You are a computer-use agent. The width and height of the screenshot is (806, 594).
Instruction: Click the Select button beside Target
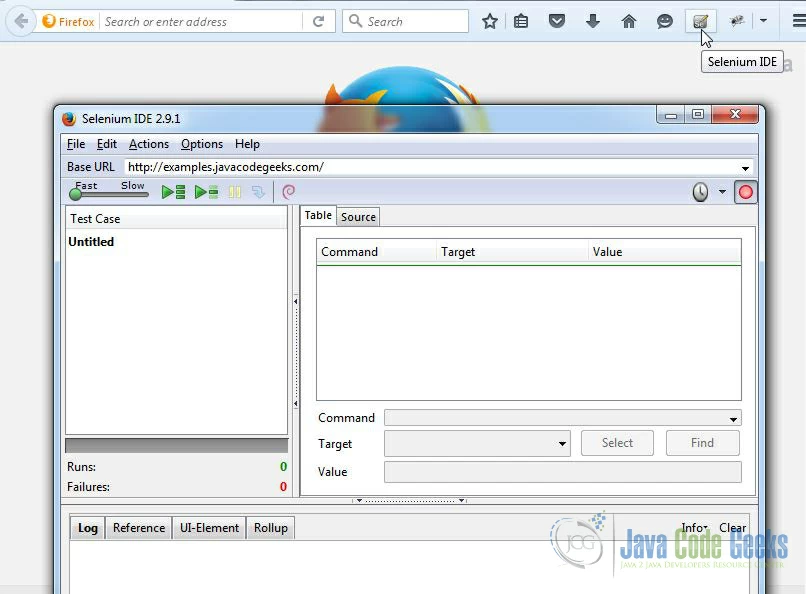tap(617, 443)
